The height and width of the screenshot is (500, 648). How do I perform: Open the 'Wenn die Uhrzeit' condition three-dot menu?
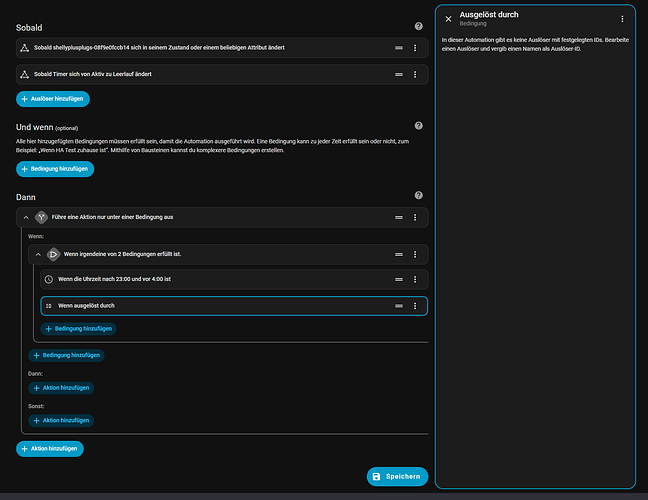point(415,280)
